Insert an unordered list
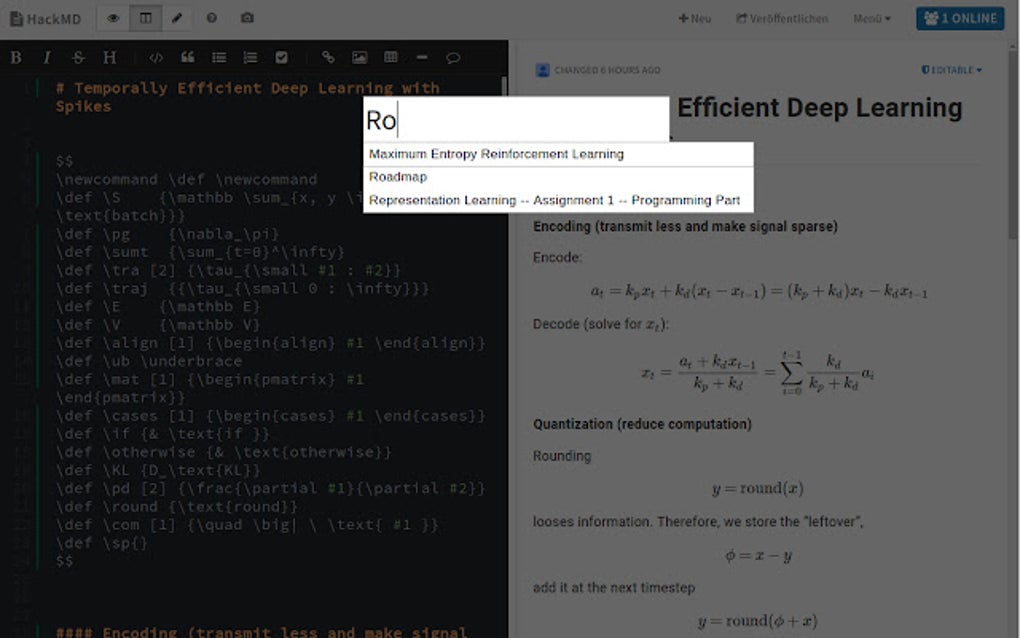The image size is (1020, 638). pos(218,57)
